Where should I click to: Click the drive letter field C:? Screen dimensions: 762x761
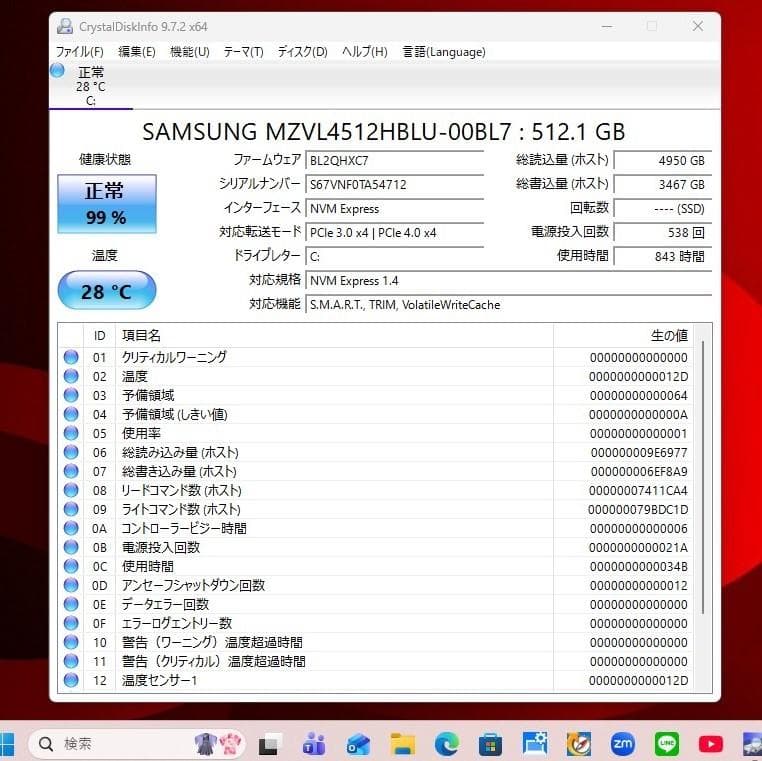pyautogui.click(x=395, y=257)
